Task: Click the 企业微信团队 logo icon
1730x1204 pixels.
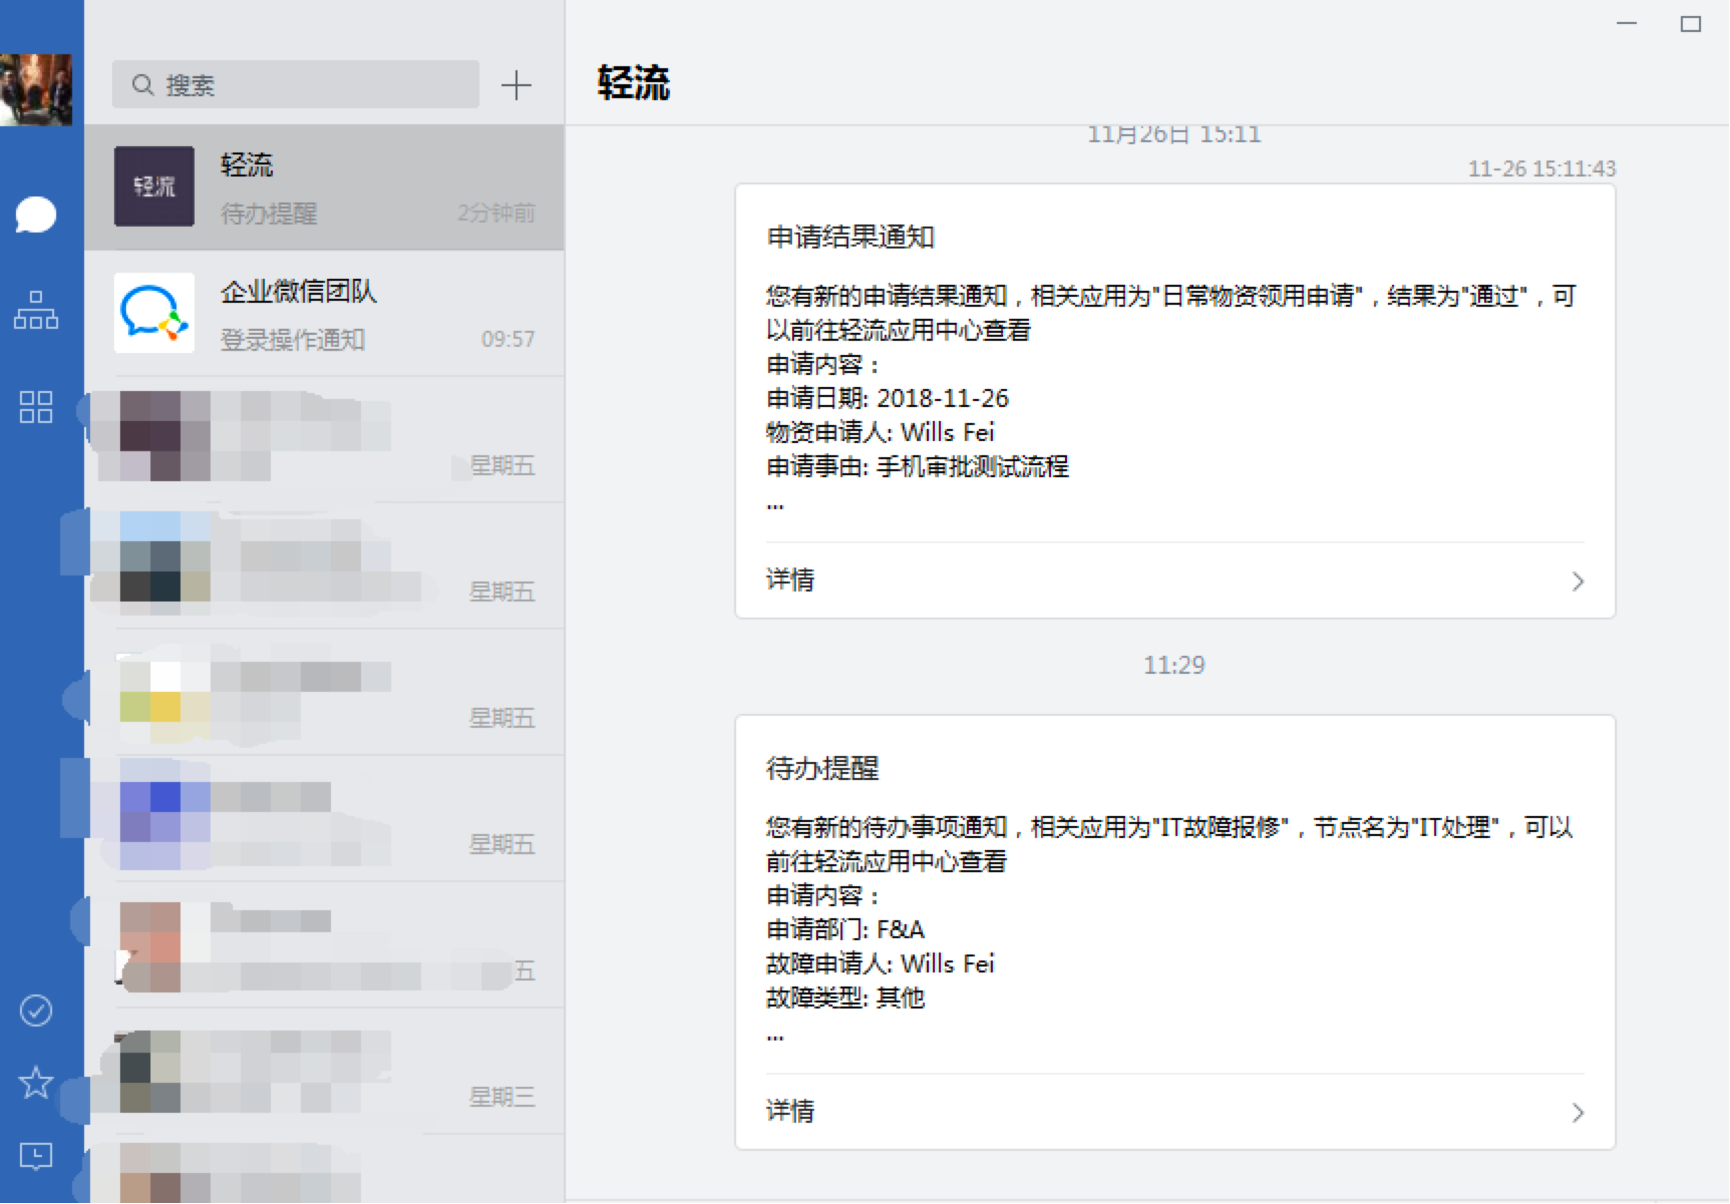Action: click(154, 313)
